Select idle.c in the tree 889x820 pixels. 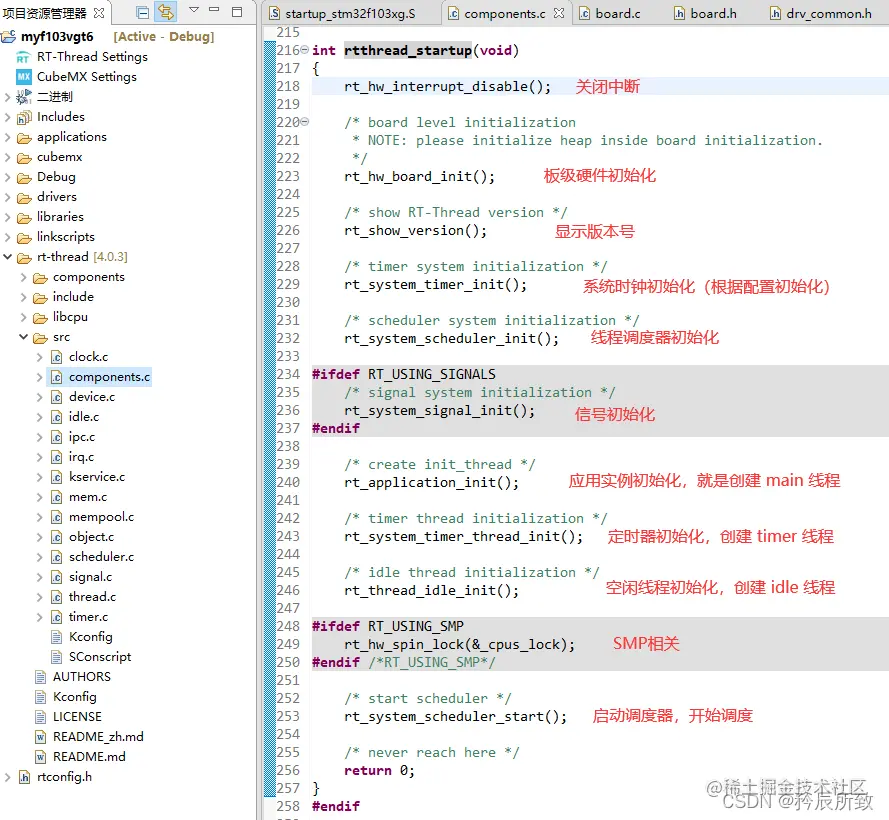tap(84, 417)
